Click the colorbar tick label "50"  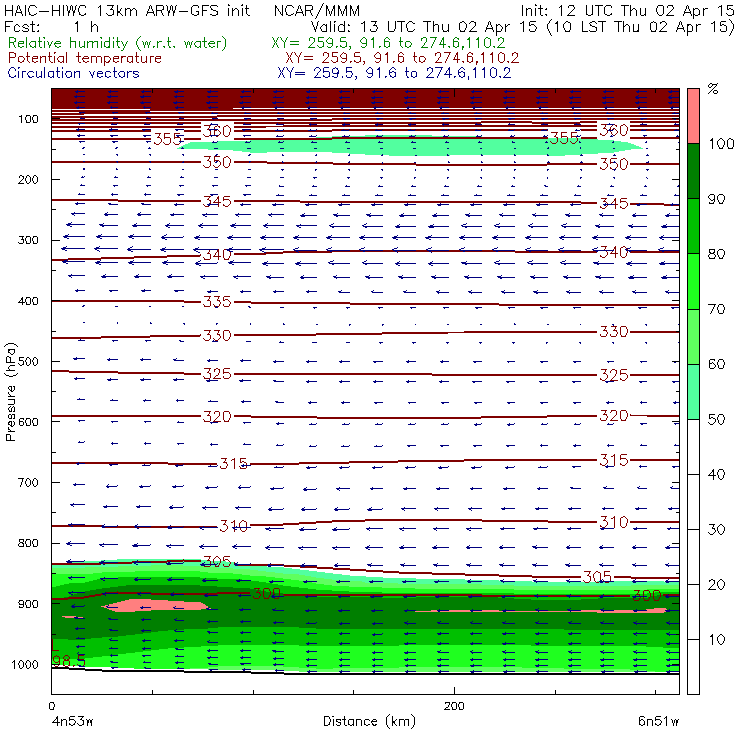[x=716, y=420]
